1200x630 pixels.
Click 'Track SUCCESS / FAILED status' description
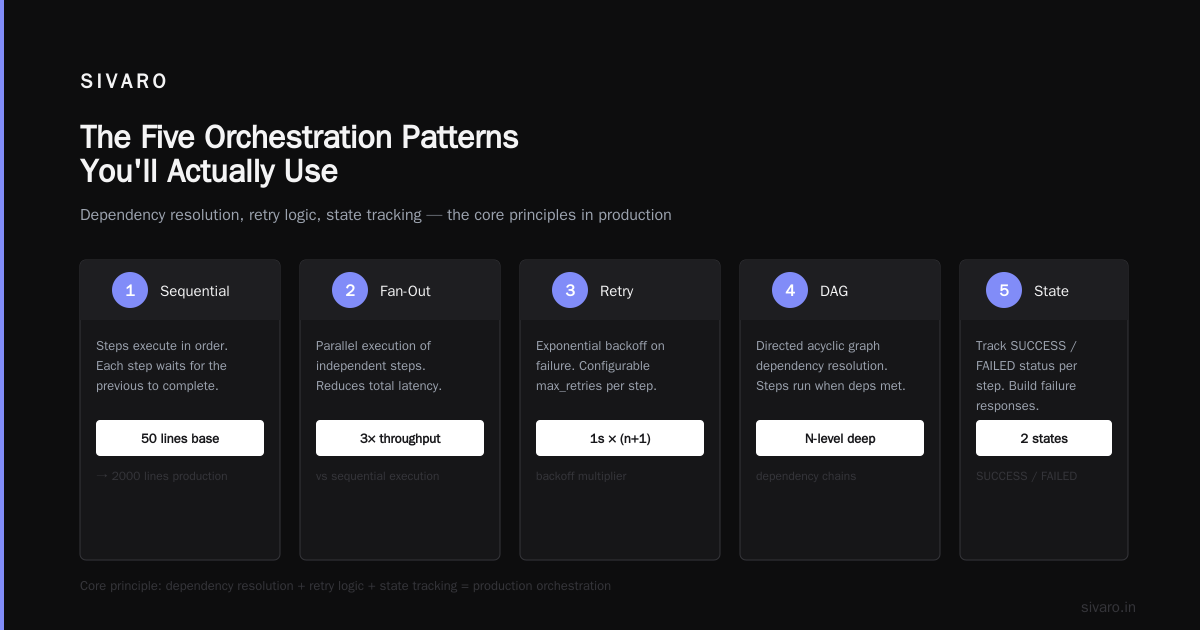pos(1027,376)
